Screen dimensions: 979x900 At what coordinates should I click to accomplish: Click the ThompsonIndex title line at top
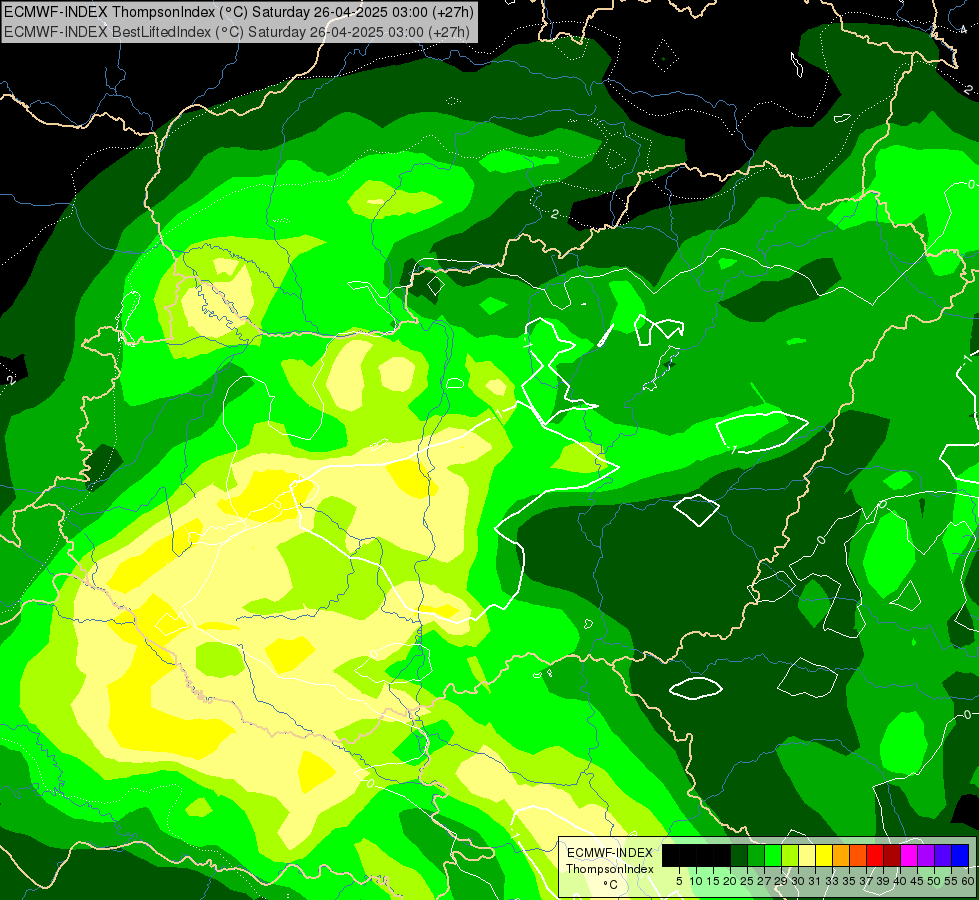pos(239,12)
